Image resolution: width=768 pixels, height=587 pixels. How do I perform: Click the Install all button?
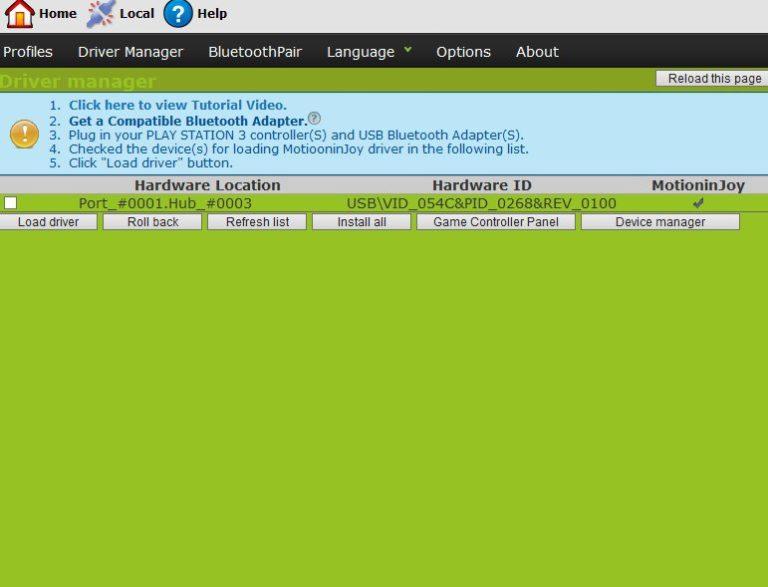click(361, 222)
